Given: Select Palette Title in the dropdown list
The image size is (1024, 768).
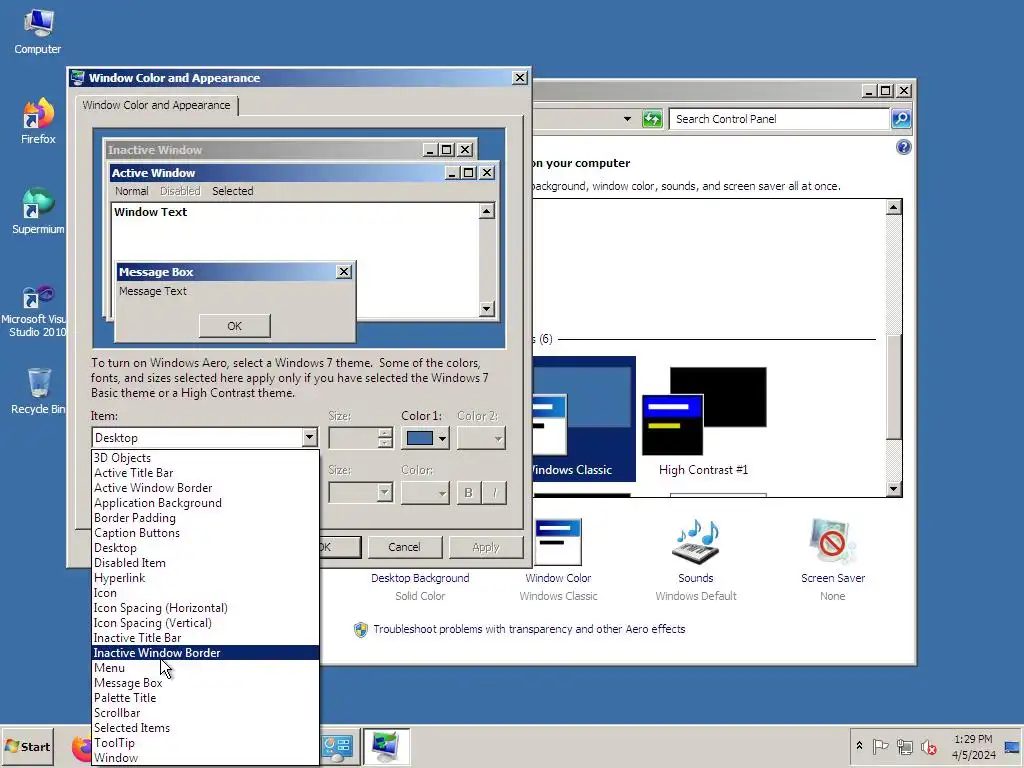Looking at the screenshot, I should (206, 698).
